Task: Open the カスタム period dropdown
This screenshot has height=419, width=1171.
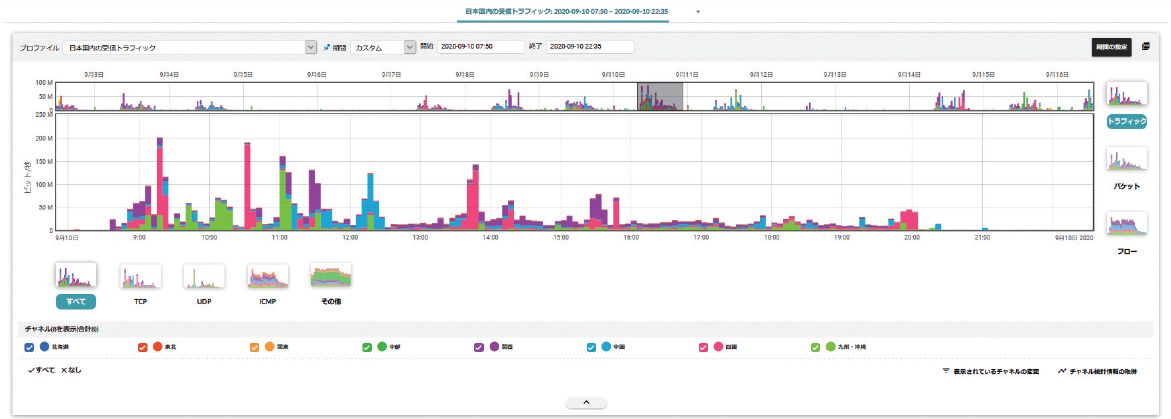Action: (x=410, y=47)
